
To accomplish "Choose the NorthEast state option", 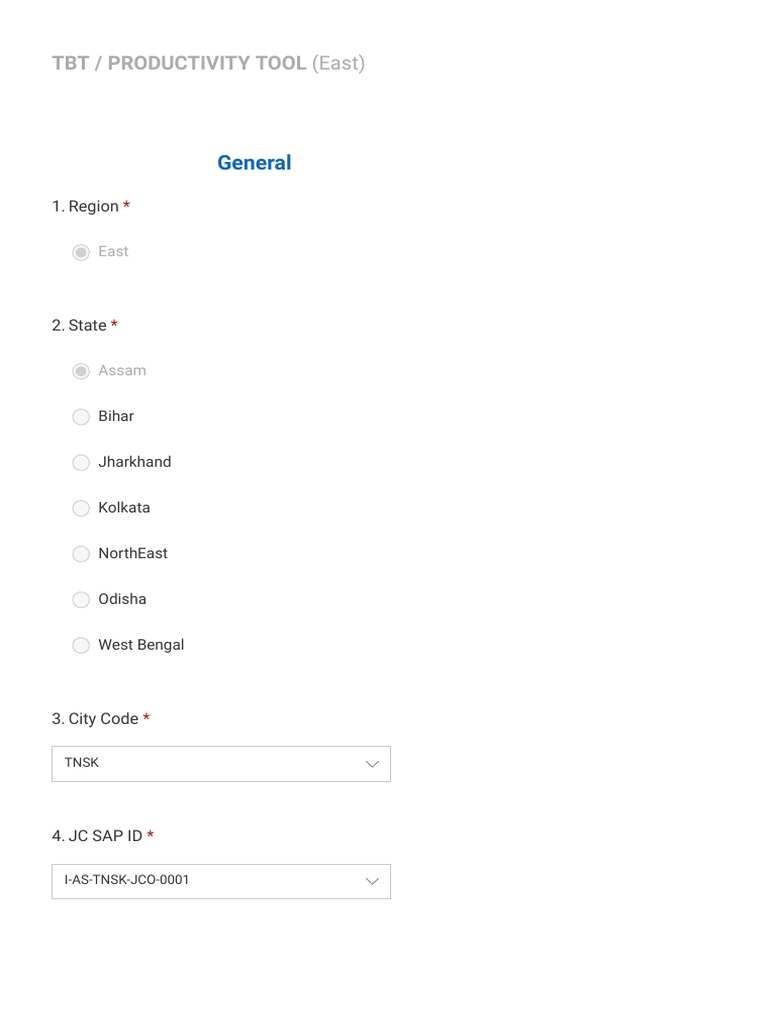I will [81, 554].
